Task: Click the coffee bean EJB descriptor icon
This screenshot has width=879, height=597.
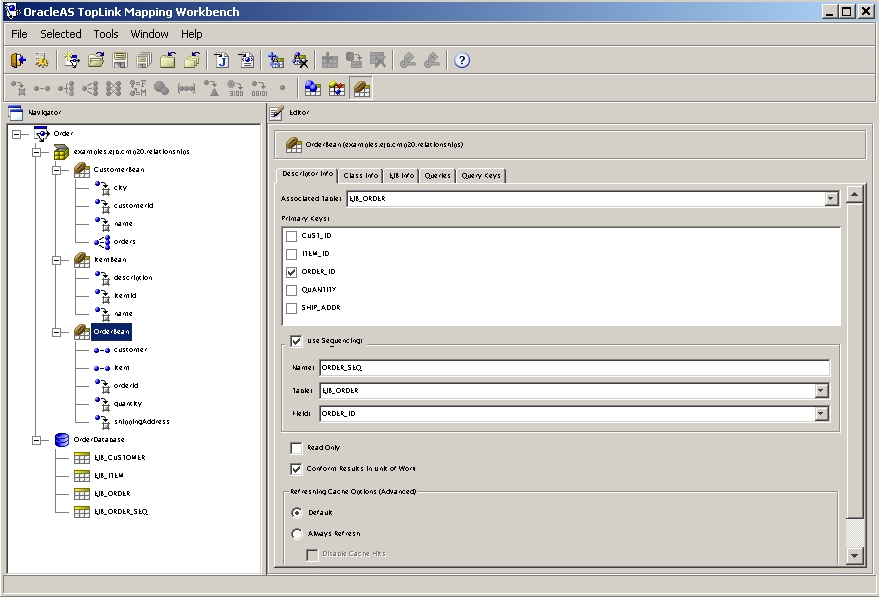Action: [362, 88]
